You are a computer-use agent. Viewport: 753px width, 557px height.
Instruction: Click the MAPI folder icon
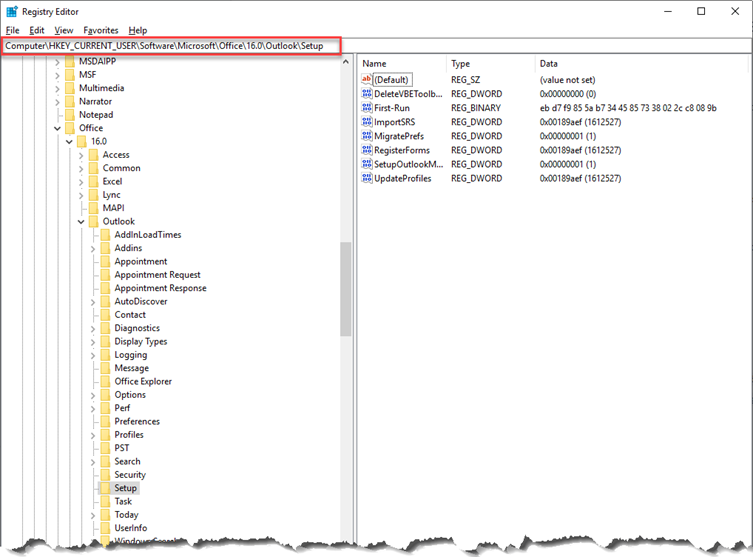[x=93, y=208]
